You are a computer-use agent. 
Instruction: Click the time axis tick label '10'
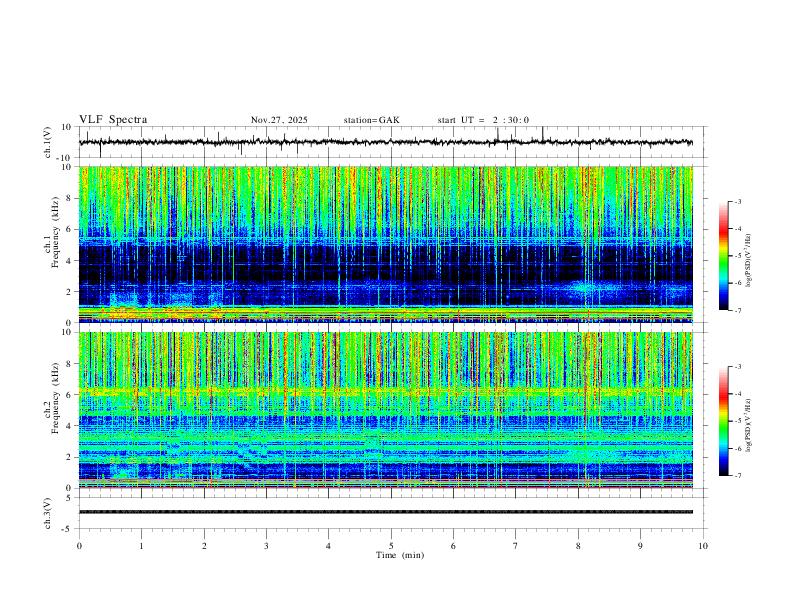[703, 546]
